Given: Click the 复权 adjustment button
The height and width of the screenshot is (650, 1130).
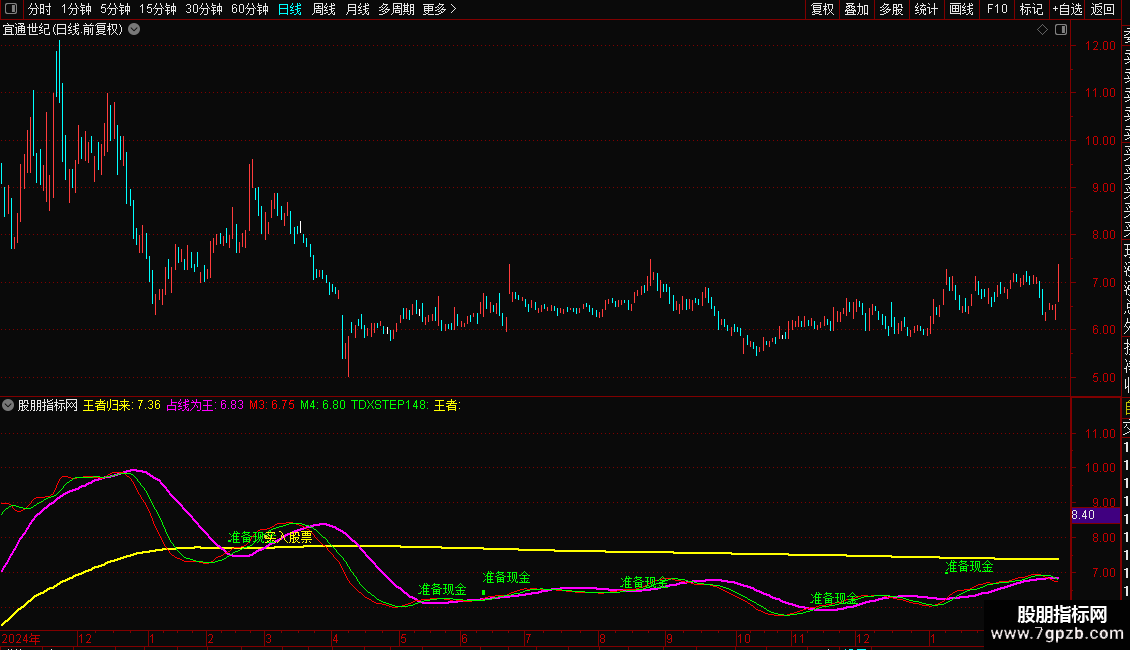Looking at the screenshot, I should click(823, 9).
